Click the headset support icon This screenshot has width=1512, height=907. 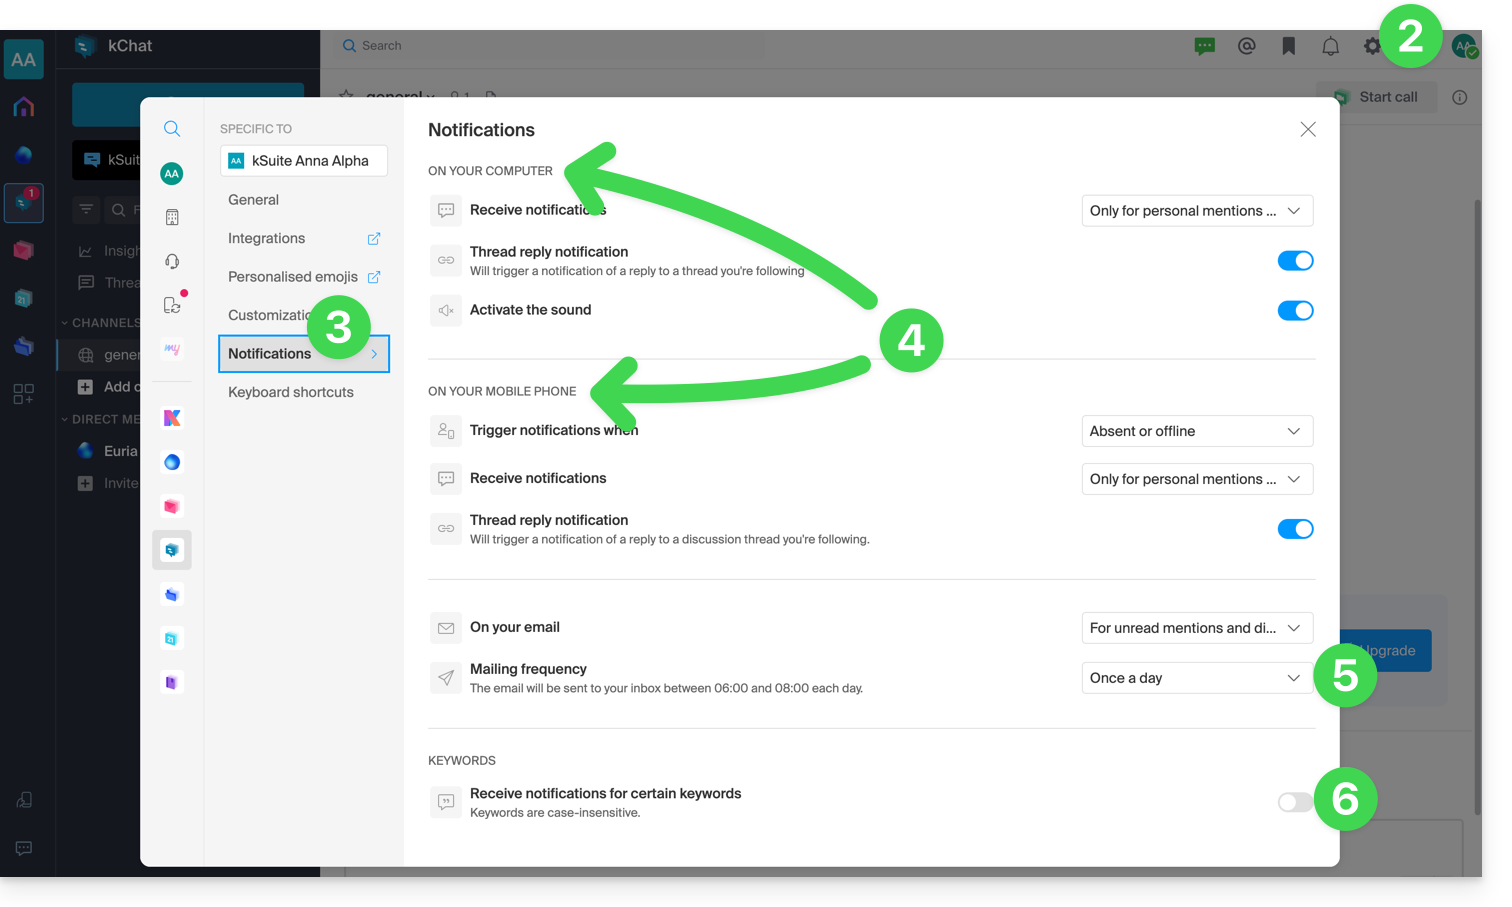pyautogui.click(x=172, y=261)
